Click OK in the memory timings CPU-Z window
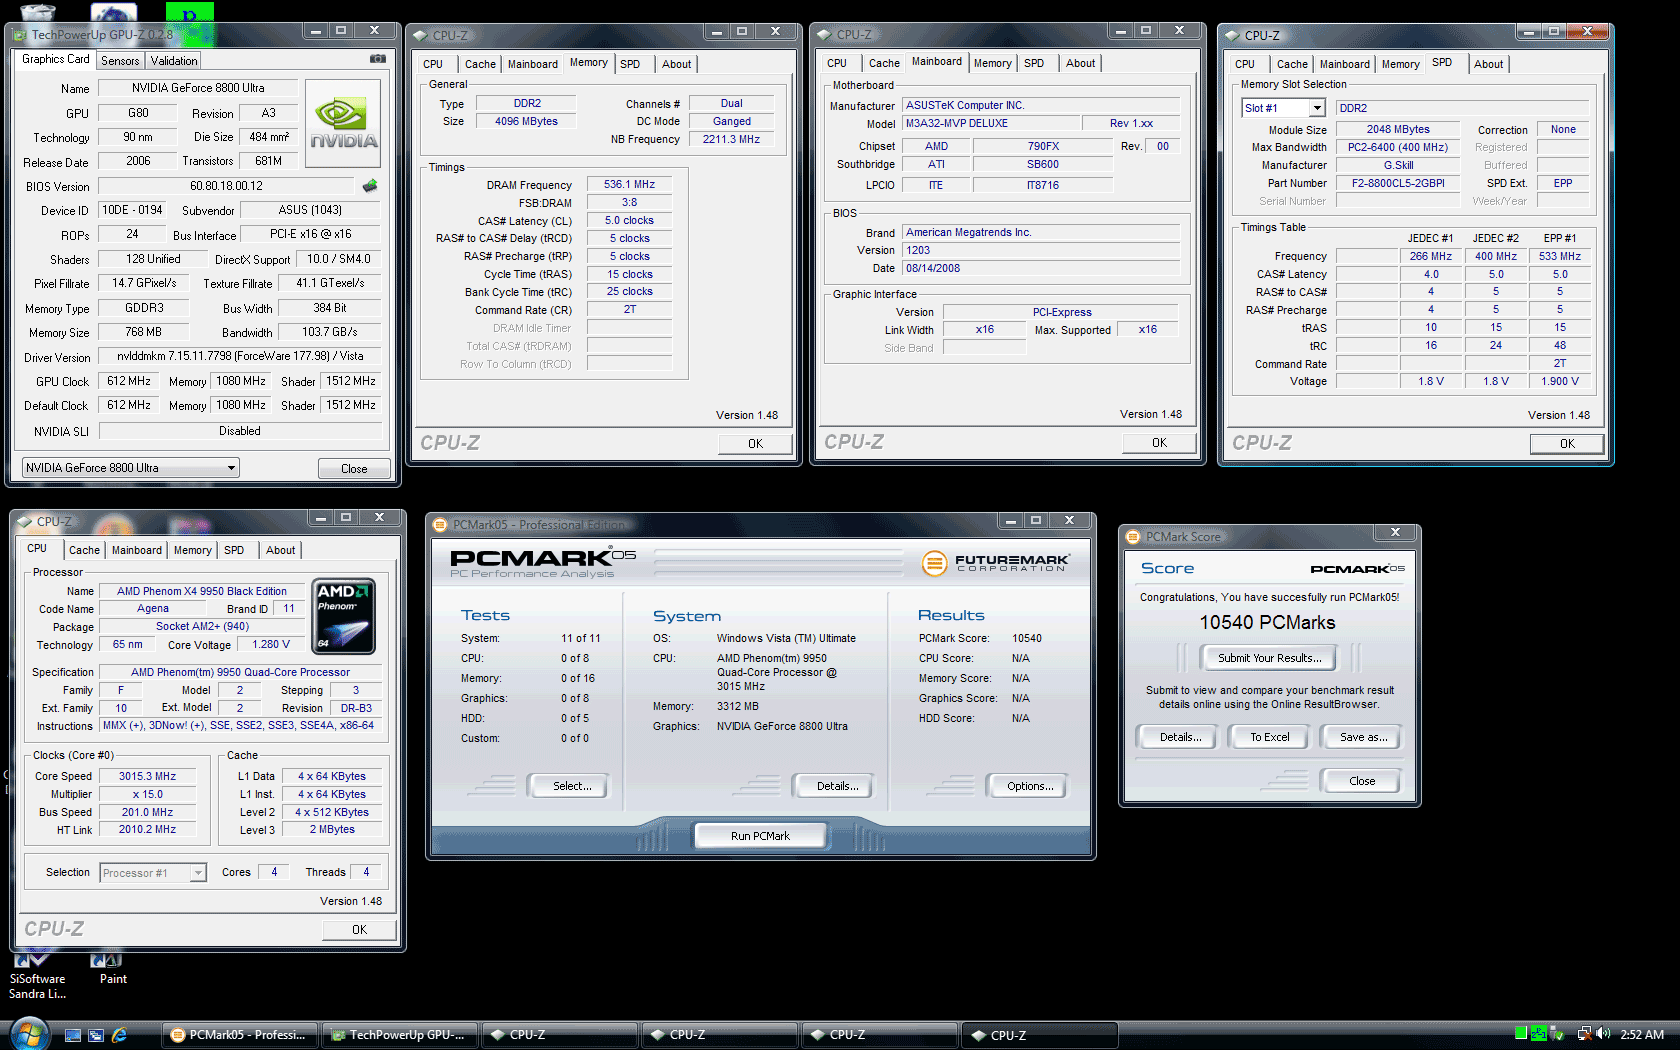The image size is (1680, 1050). 755,444
